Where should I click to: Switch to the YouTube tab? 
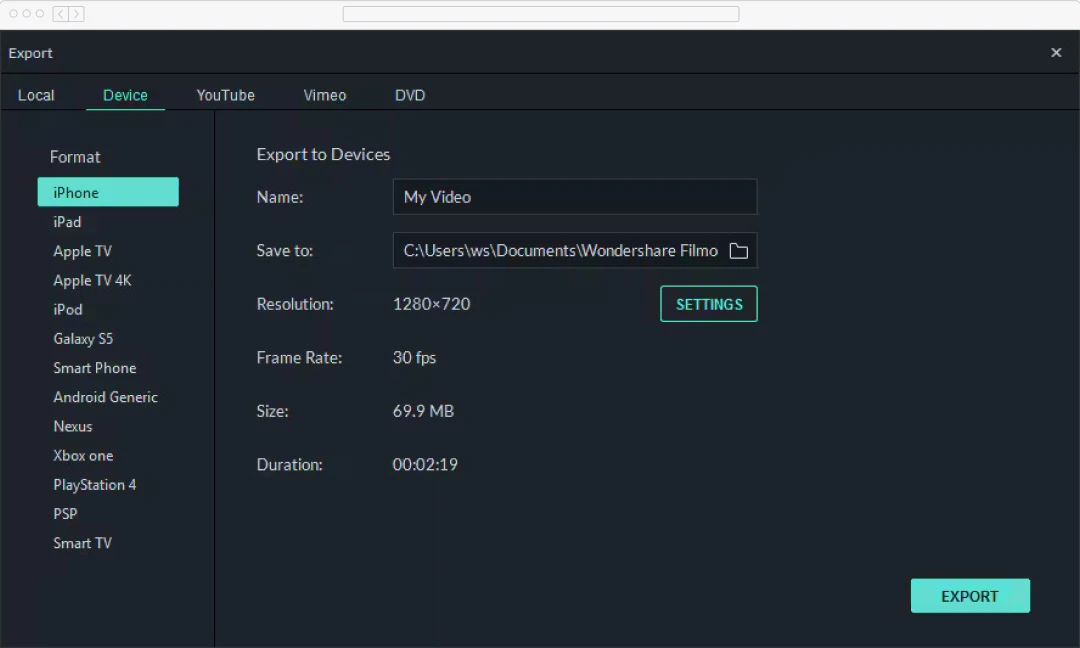[x=225, y=95]
